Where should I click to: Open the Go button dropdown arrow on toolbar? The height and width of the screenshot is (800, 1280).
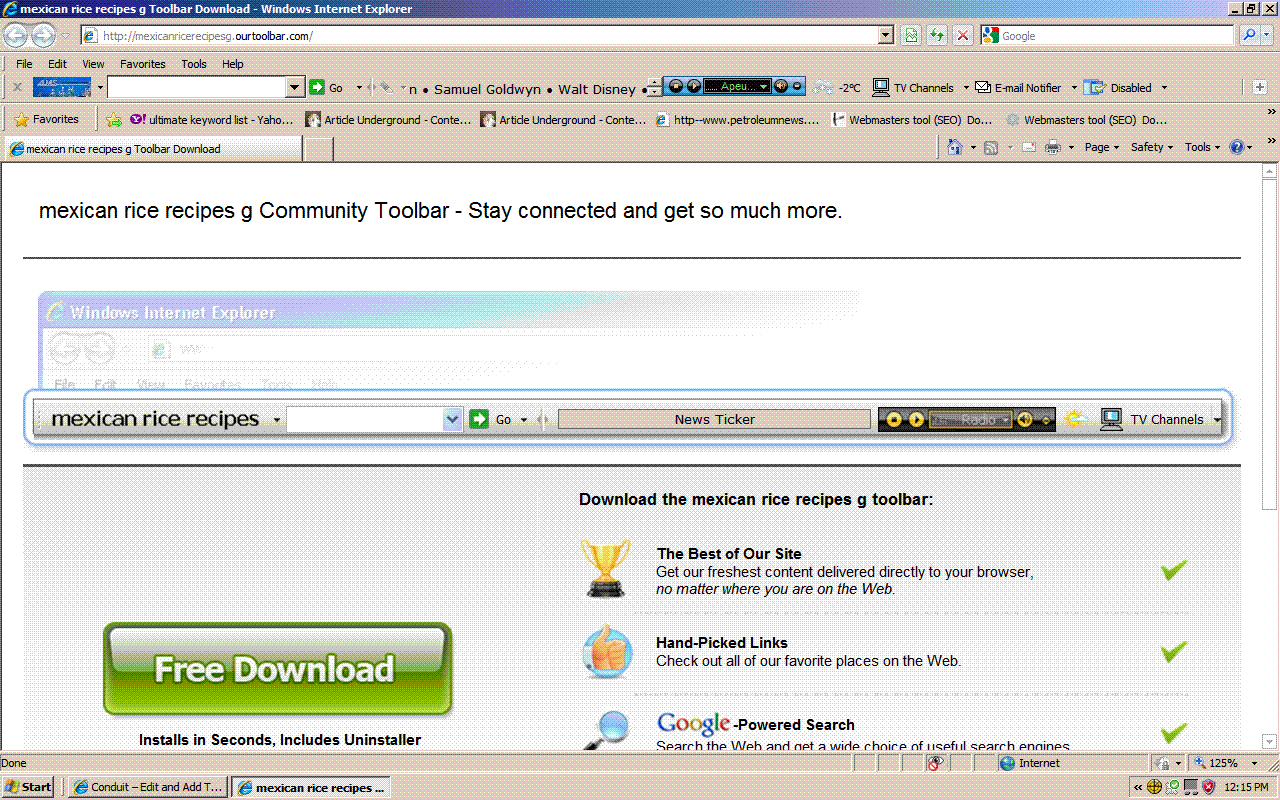point(359,88)
